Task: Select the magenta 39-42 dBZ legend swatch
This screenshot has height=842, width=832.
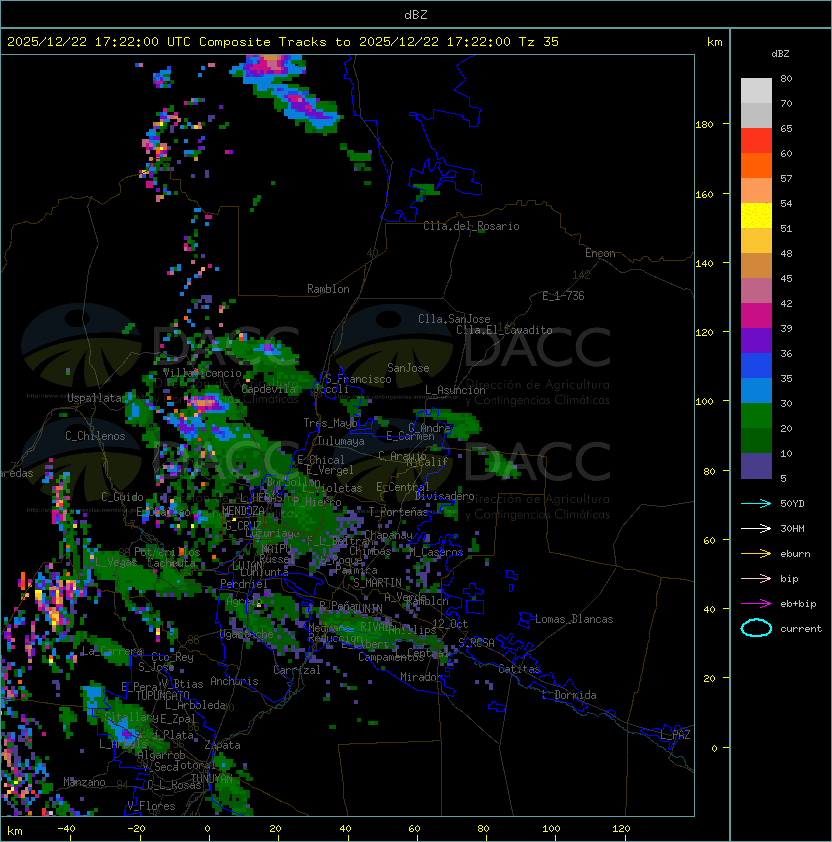Action: [756, 316]
